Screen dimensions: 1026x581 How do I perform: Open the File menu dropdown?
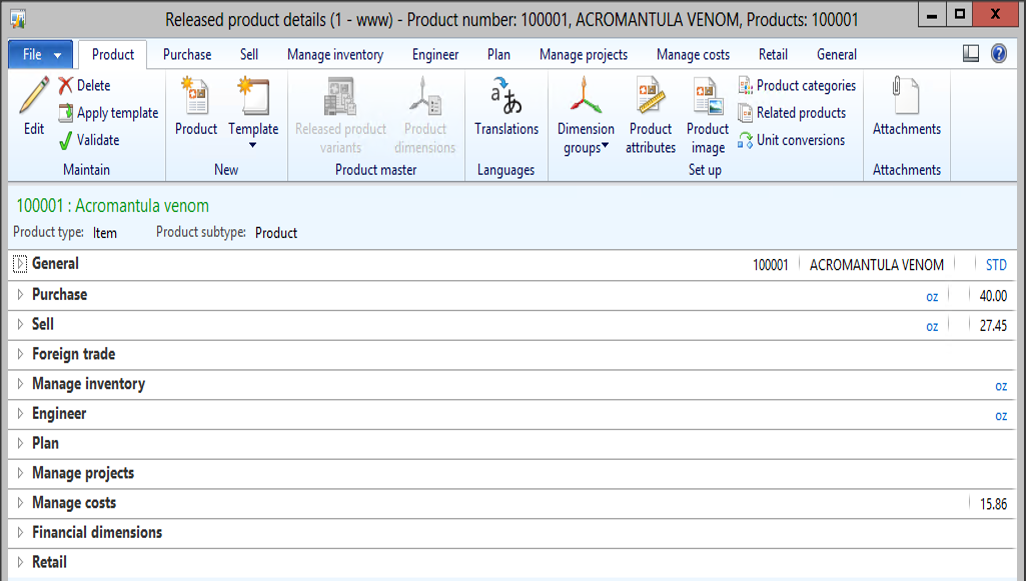click(x=41, y=55)
